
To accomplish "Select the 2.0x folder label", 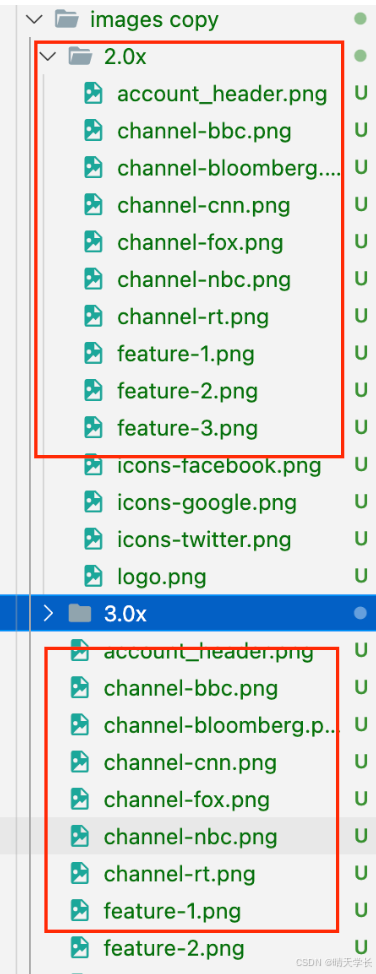I will (x=125, y=57).
